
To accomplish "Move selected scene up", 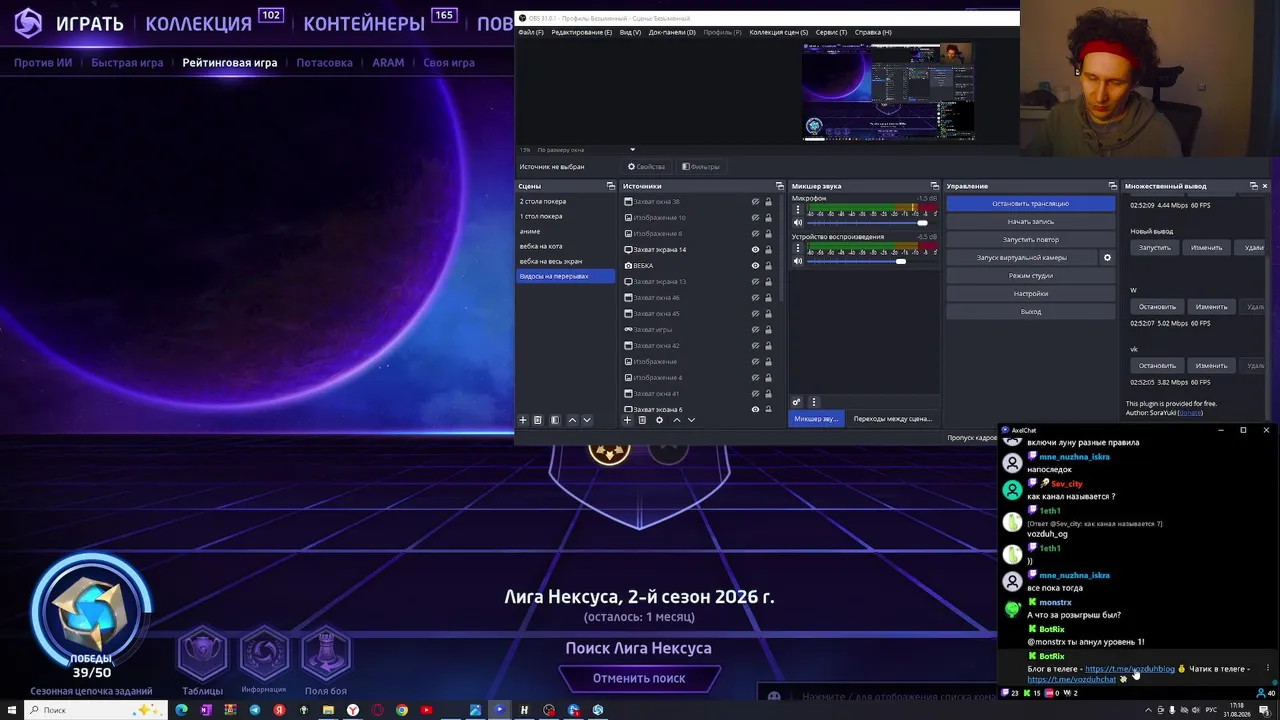I will point(572,420).
